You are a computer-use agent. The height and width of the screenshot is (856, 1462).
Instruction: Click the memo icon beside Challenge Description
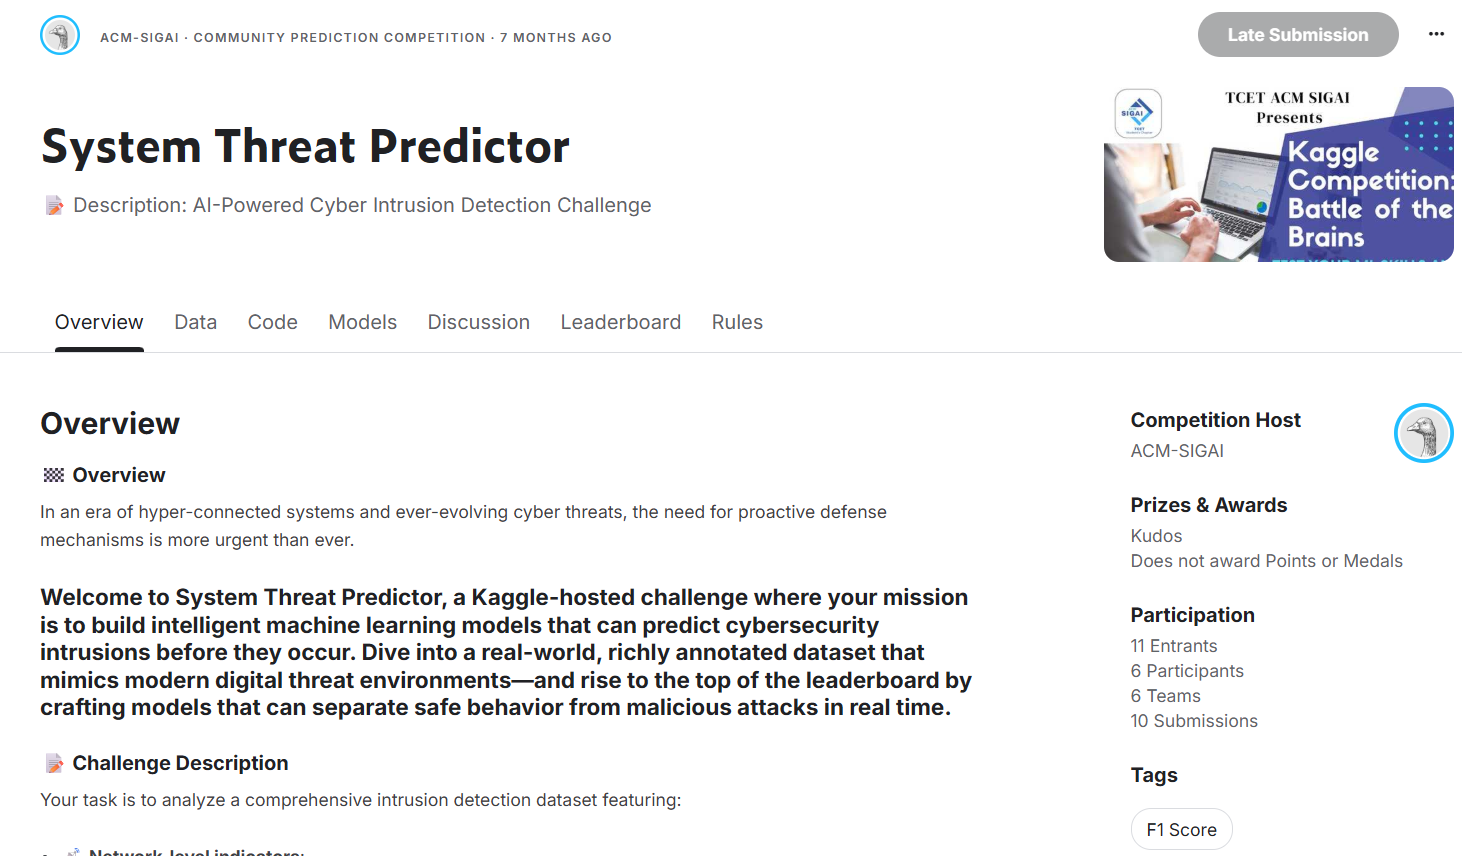[54, 762]
